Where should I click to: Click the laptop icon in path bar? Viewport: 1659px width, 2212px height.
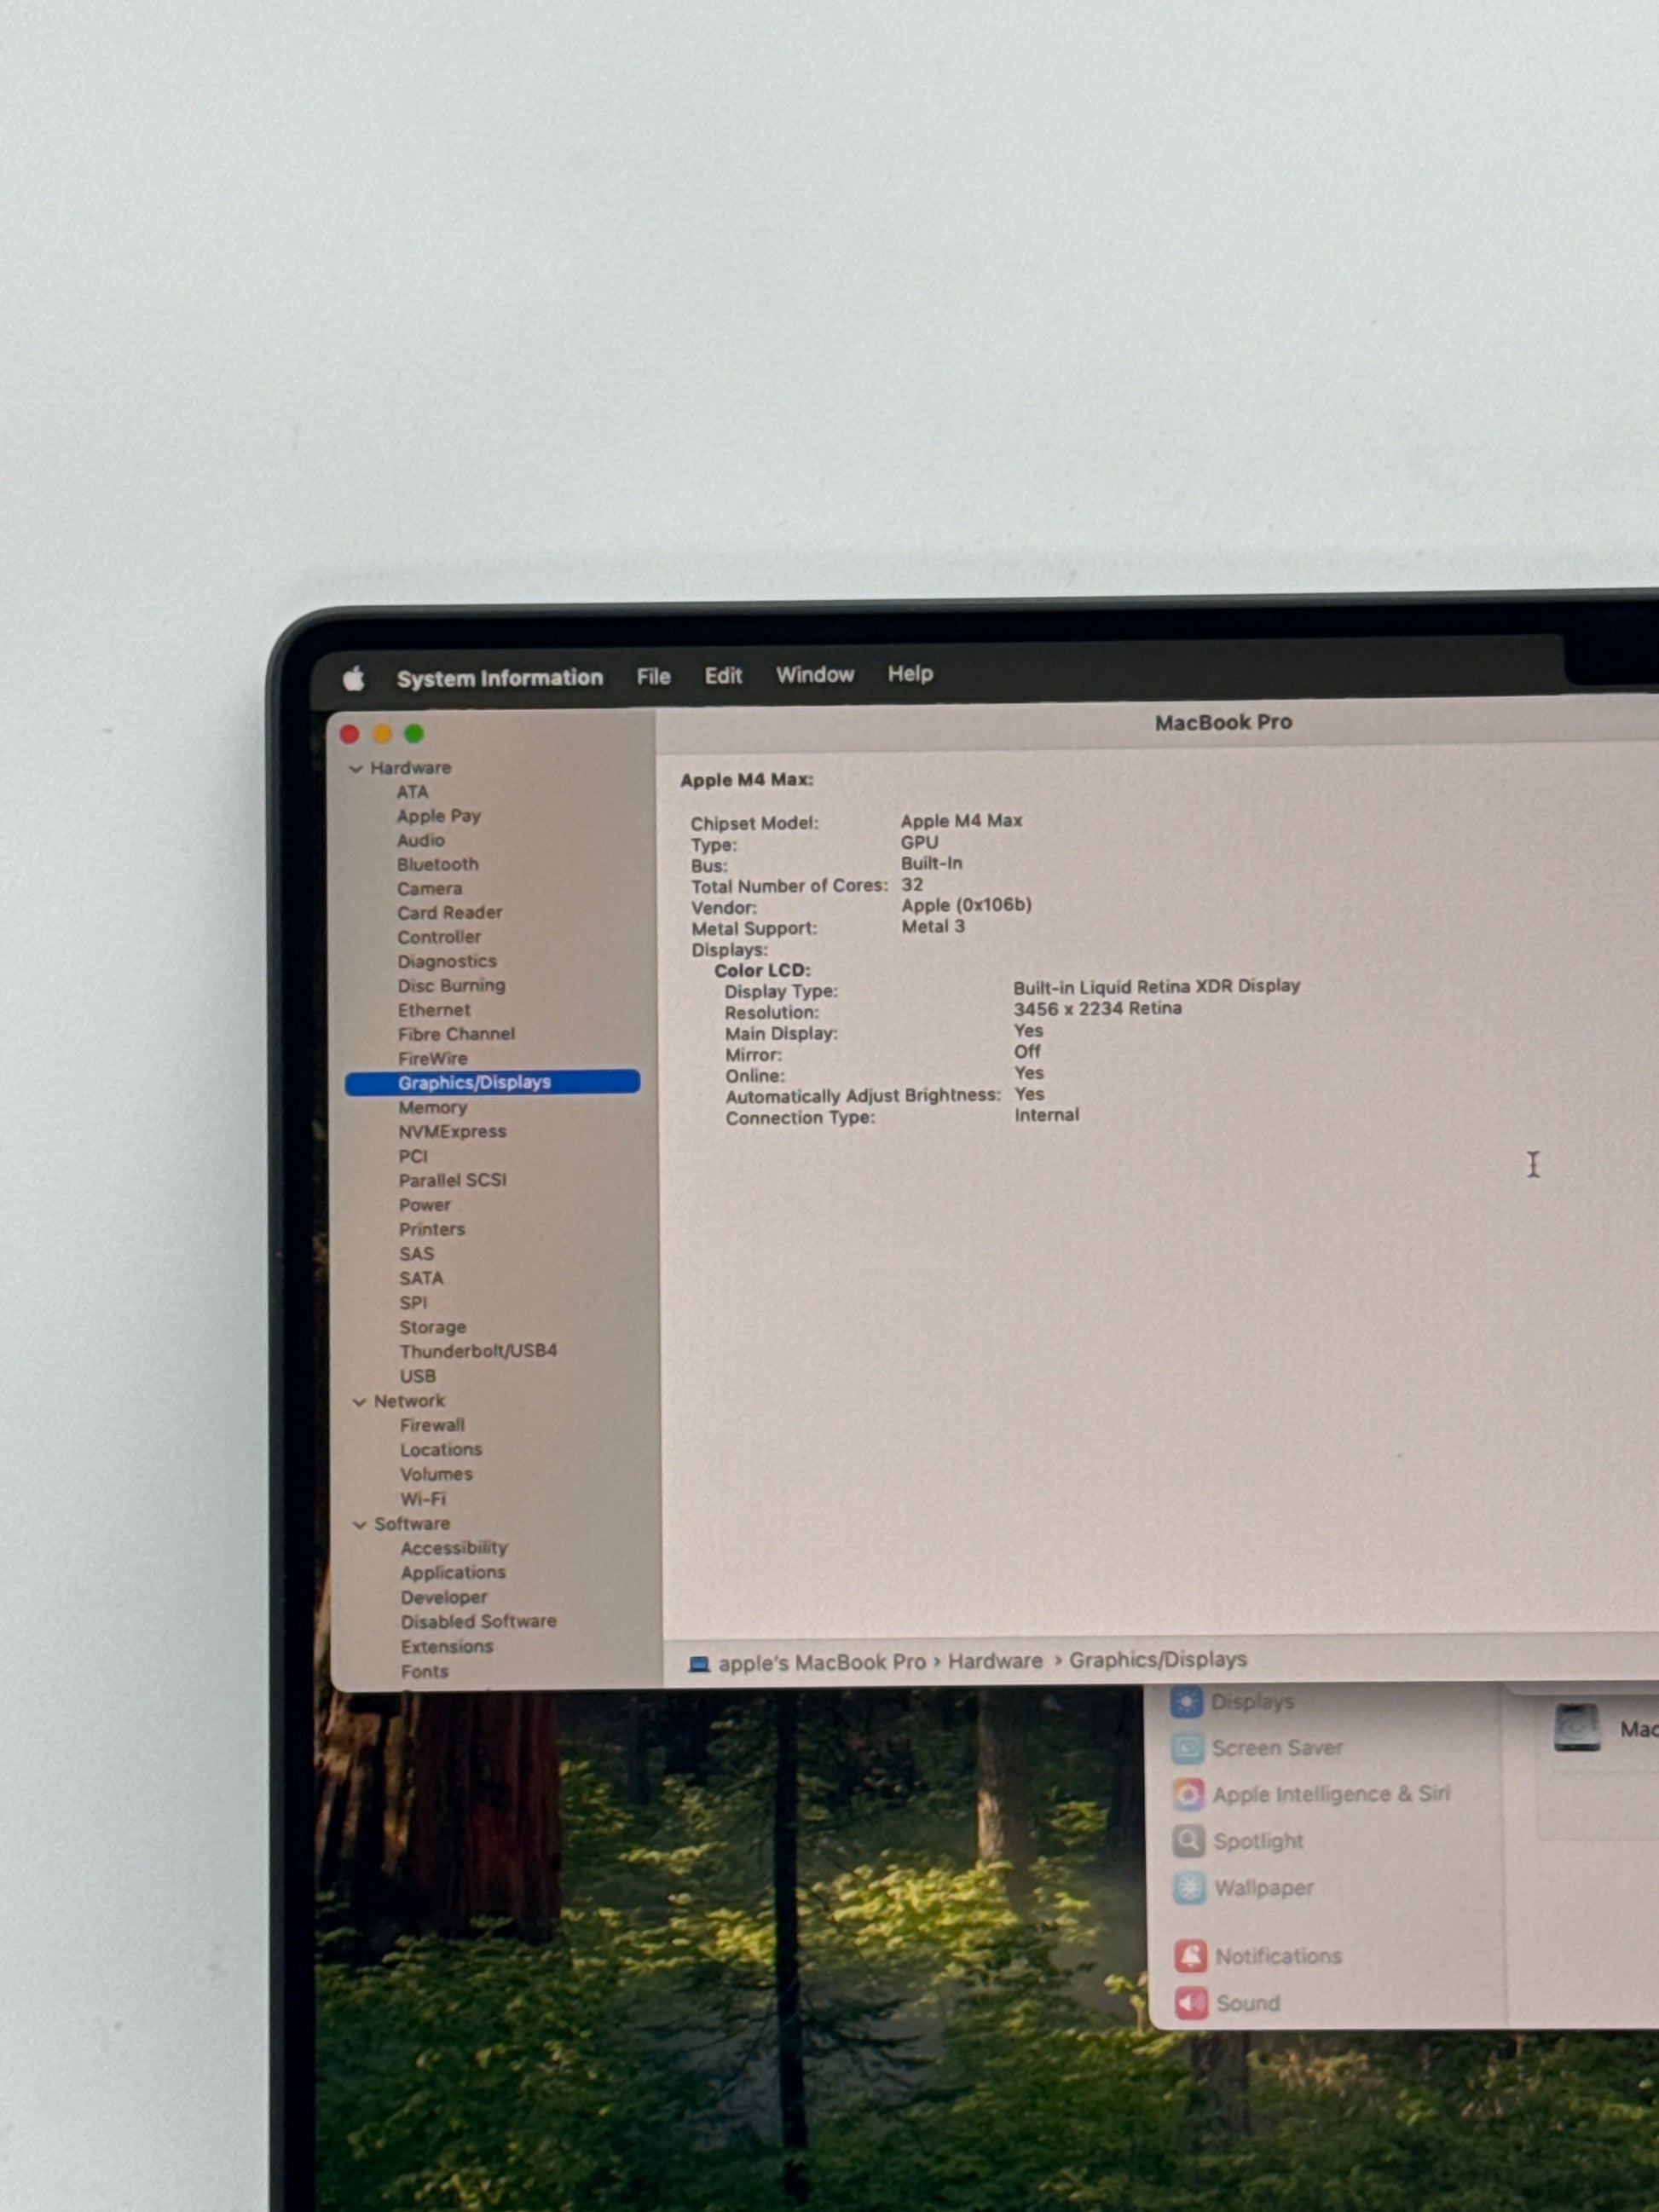[x=699, y=1664]
